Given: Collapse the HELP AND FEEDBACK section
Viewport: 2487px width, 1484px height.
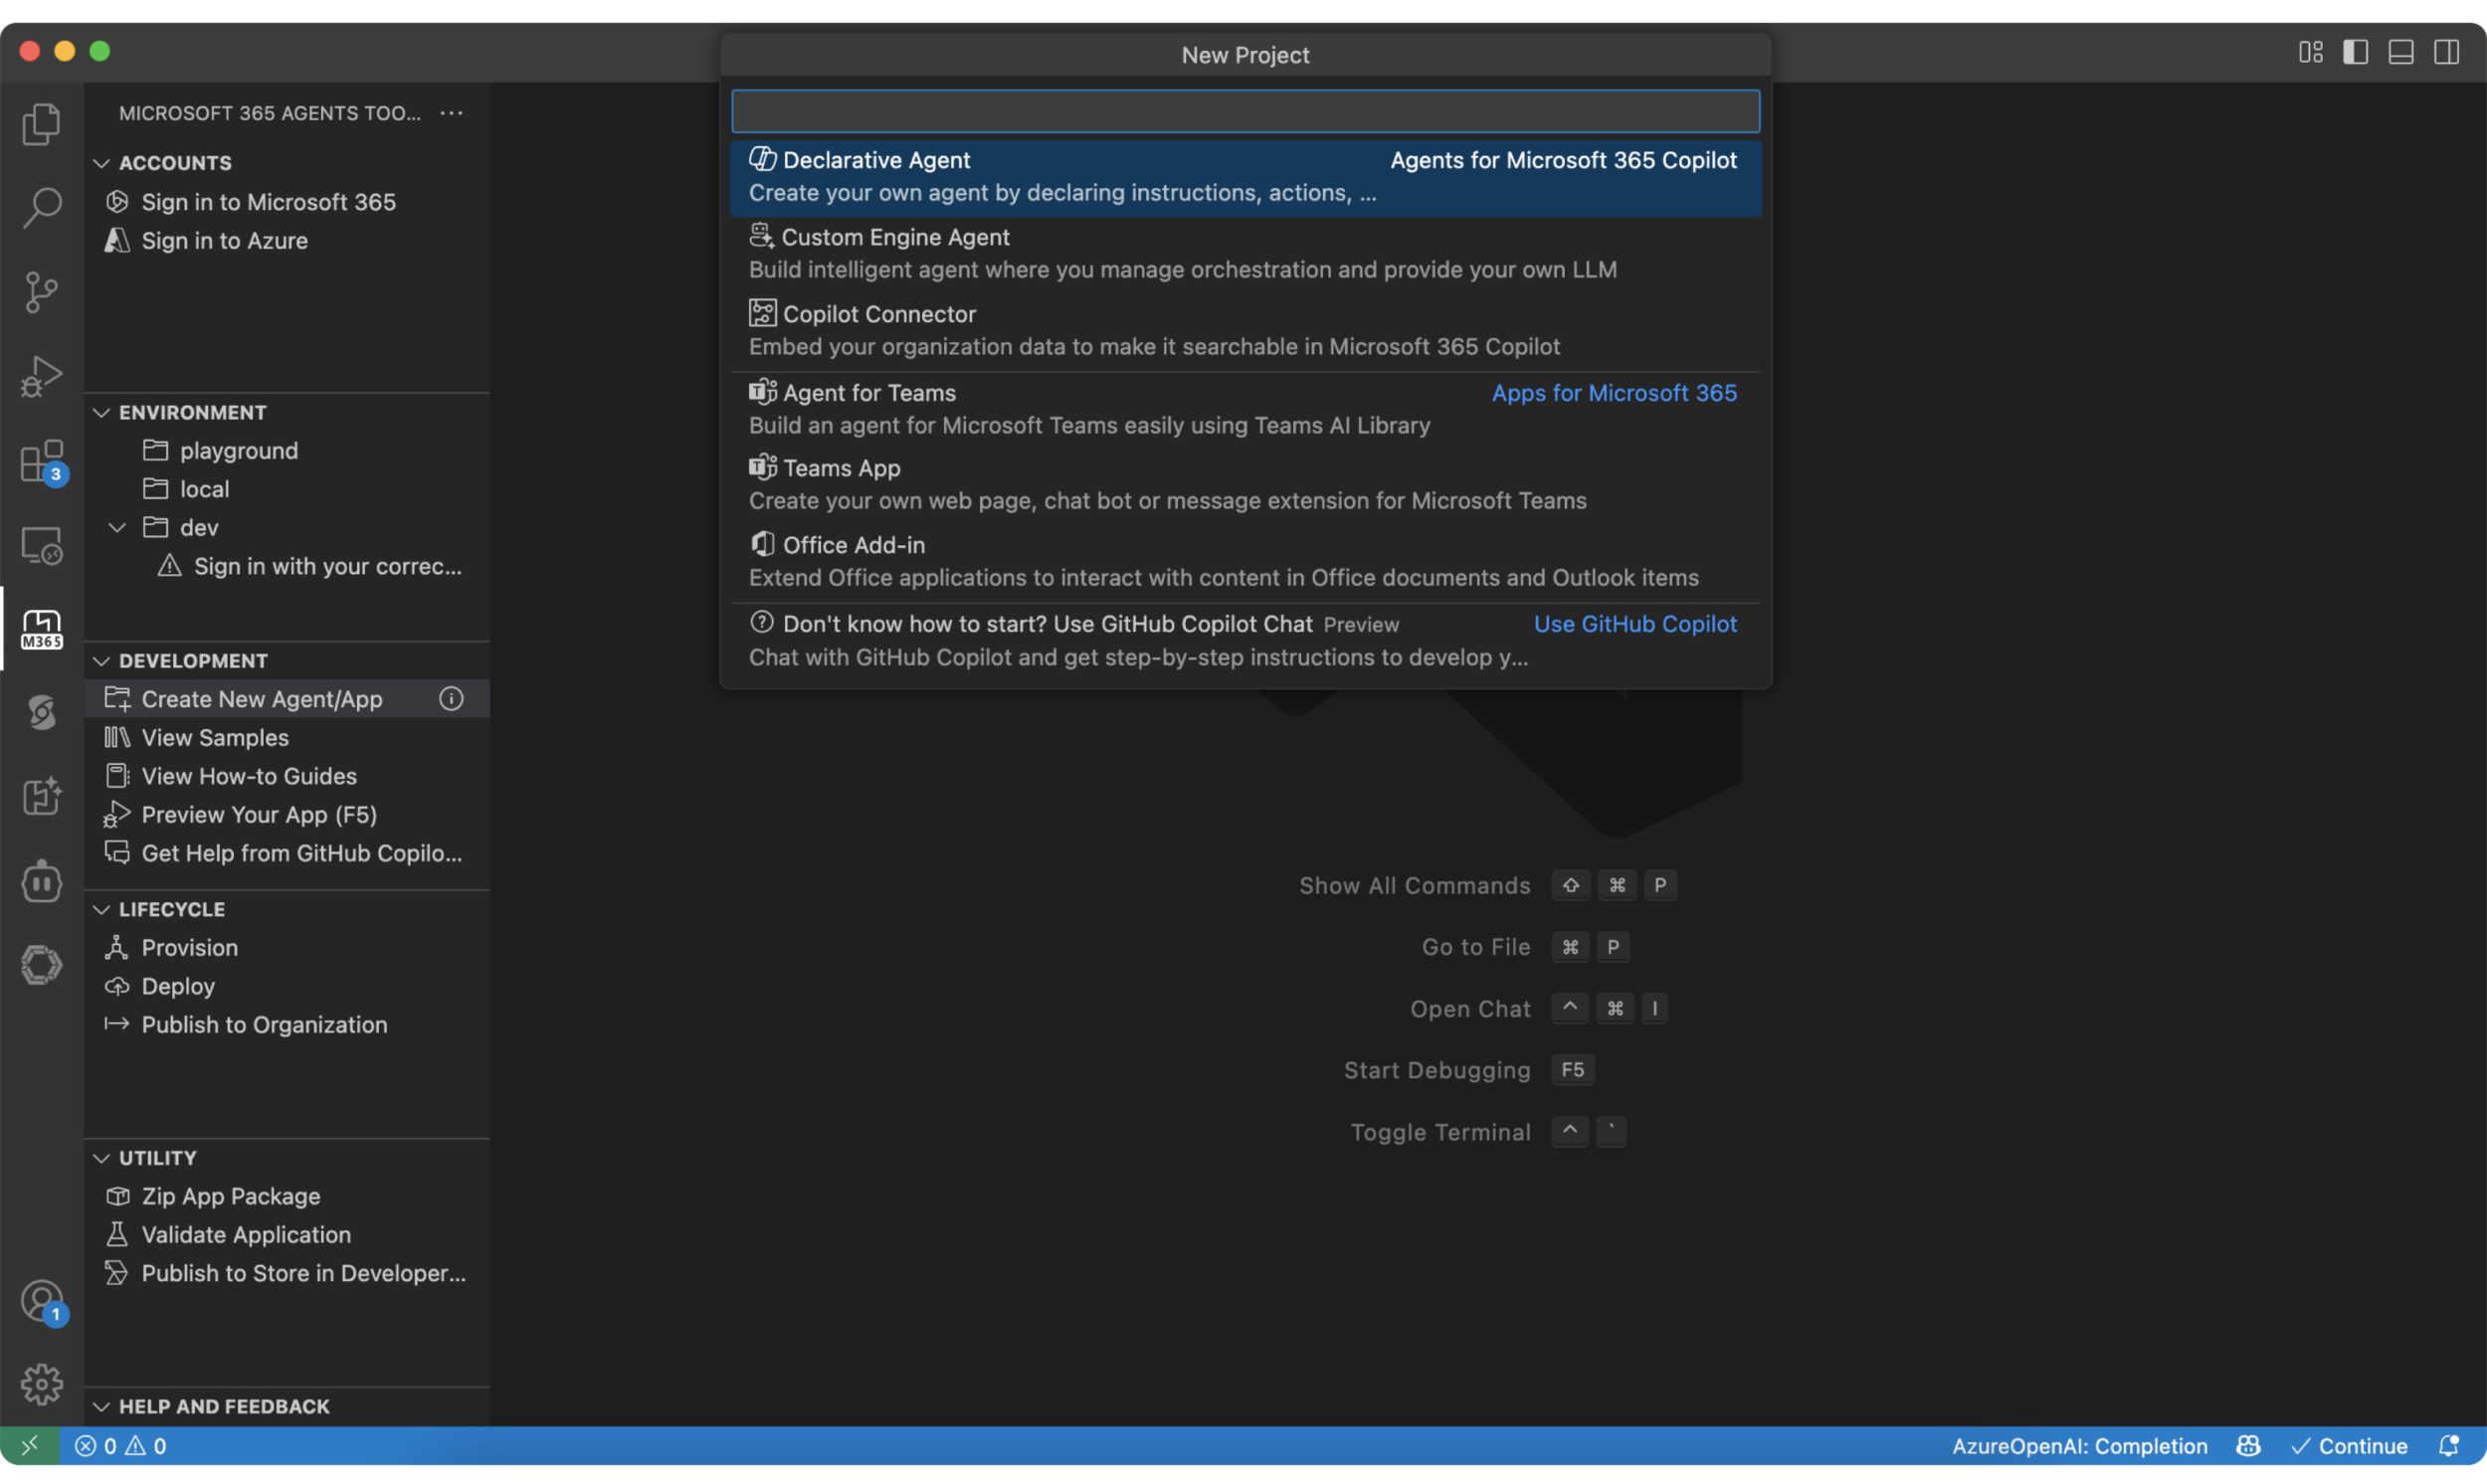Looking at the screenshot, I should [101, 1406].
